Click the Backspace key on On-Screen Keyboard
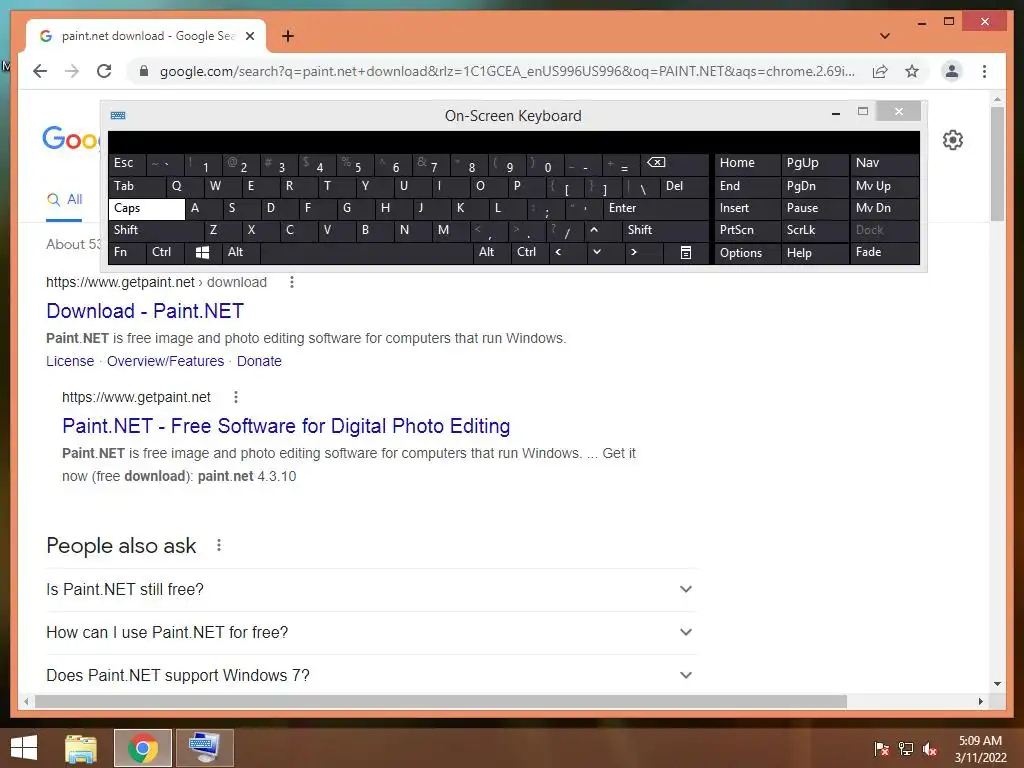 coord(675,163)
